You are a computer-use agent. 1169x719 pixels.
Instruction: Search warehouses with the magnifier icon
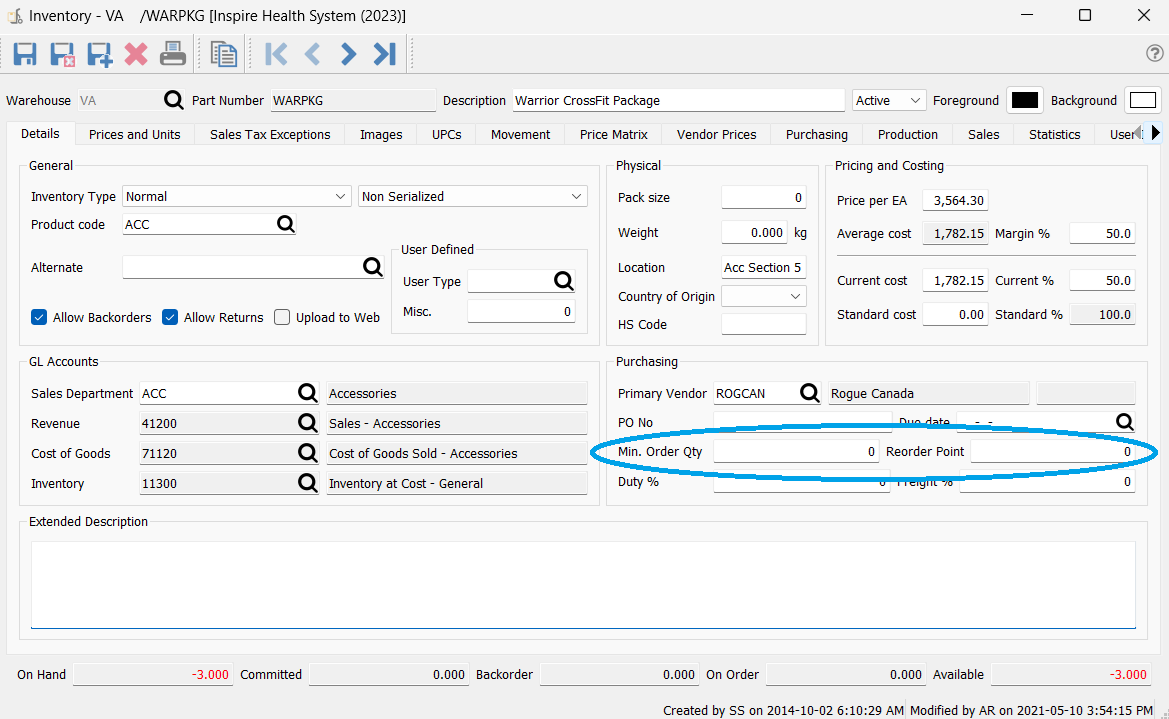point(173,100)
